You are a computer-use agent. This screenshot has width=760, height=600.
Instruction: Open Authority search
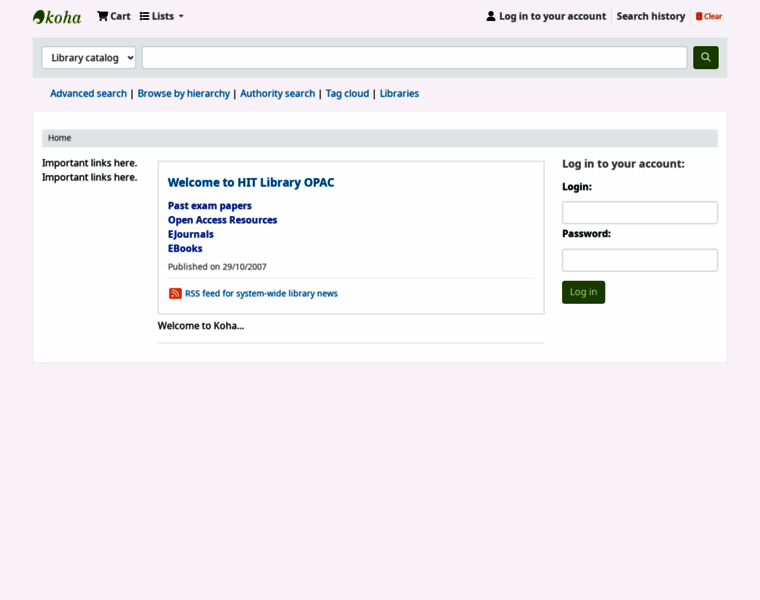click(x=277, y=94)
